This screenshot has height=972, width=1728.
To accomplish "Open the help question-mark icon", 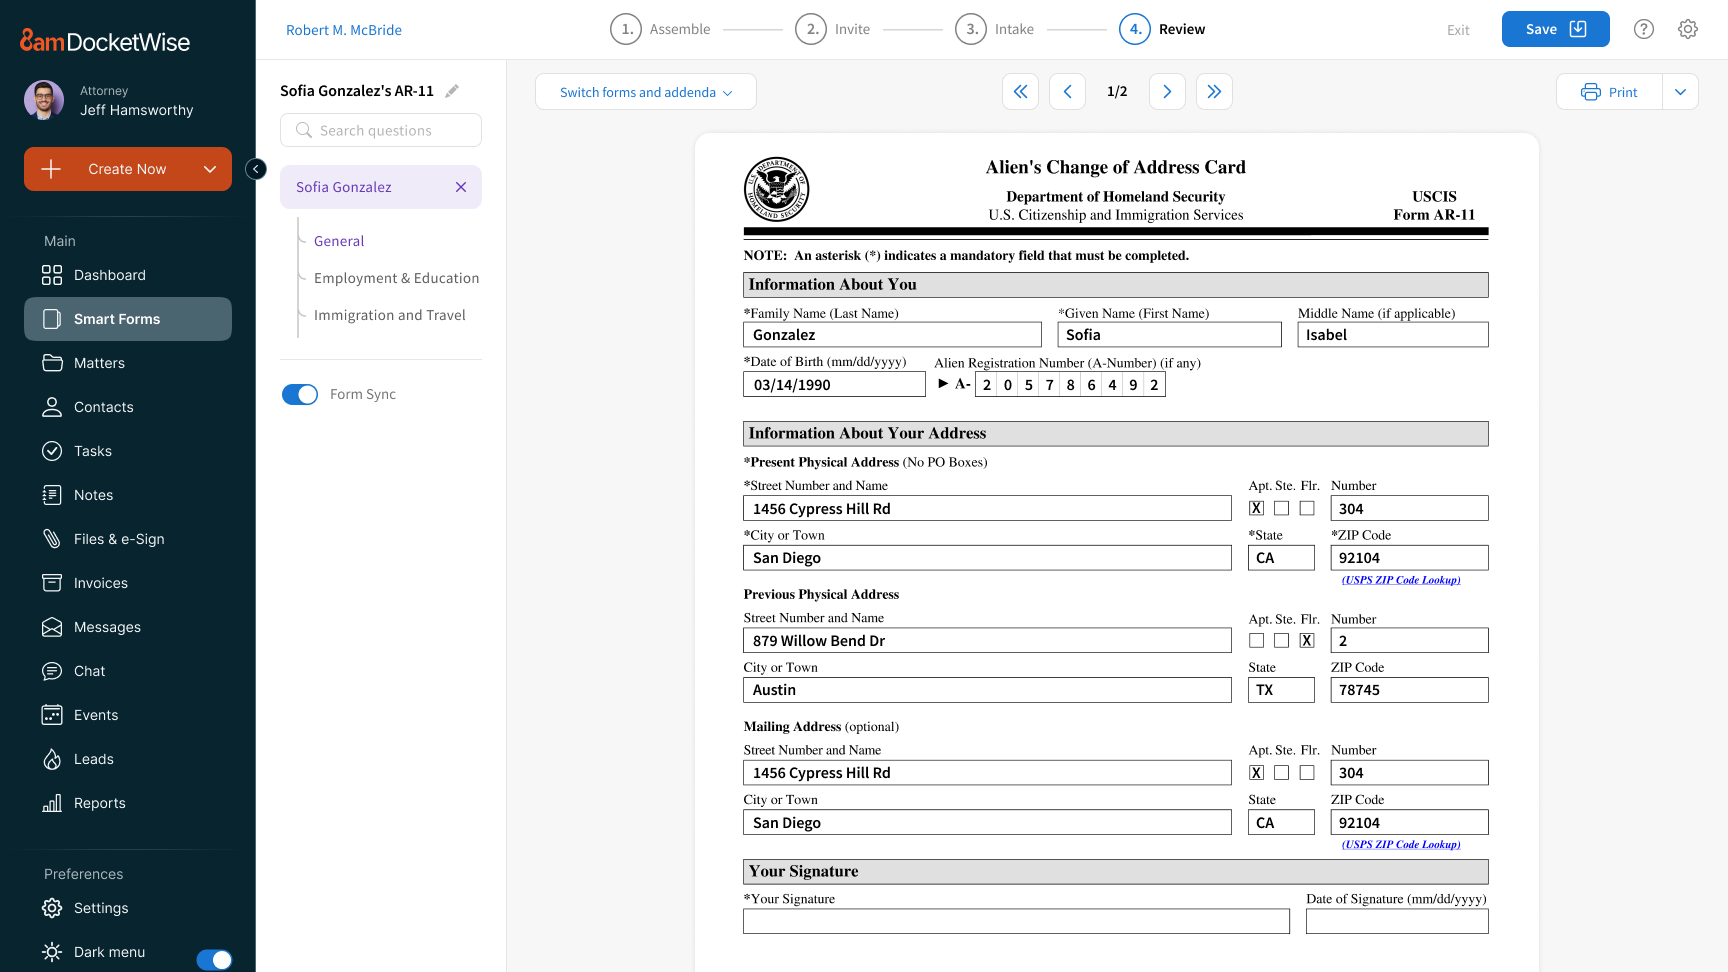I will click(x=1643, y=29).
